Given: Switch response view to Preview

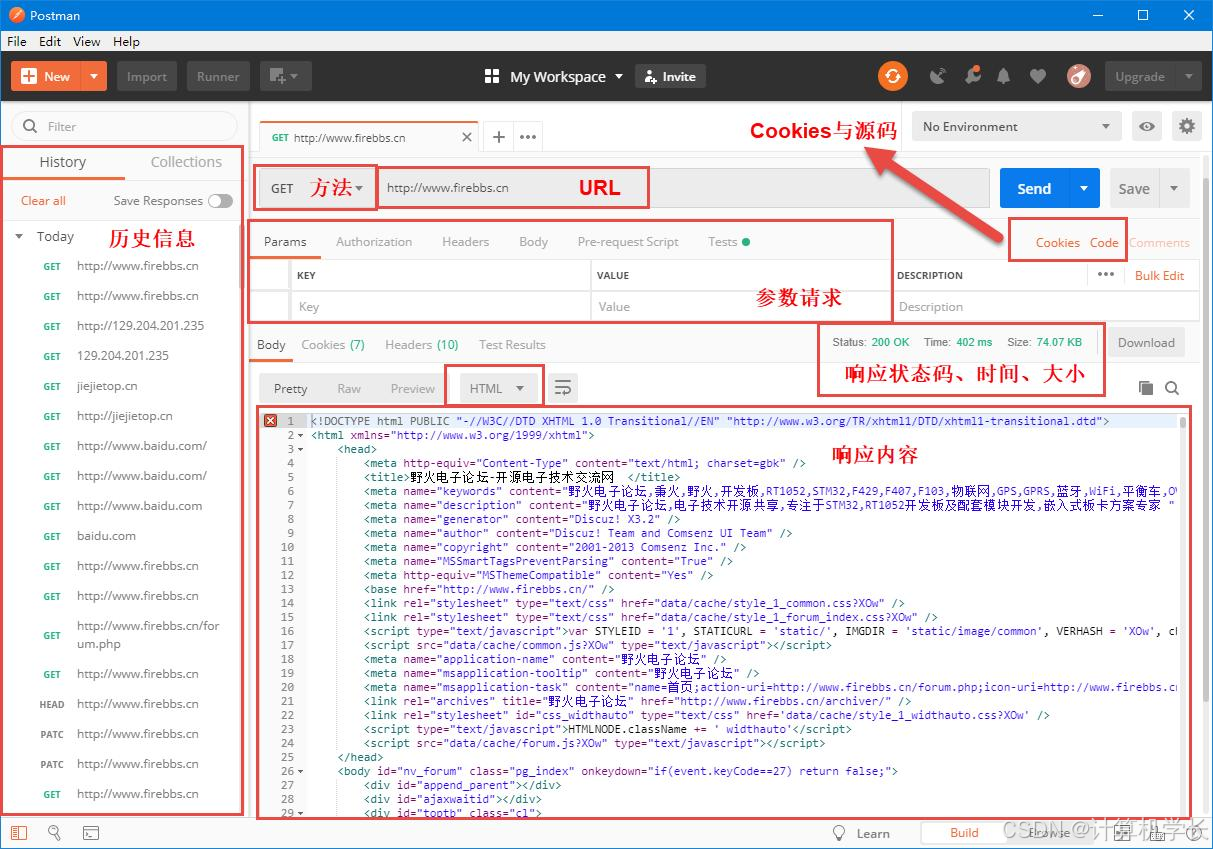Looking at the screenshot, I should (x=413, y=389).
